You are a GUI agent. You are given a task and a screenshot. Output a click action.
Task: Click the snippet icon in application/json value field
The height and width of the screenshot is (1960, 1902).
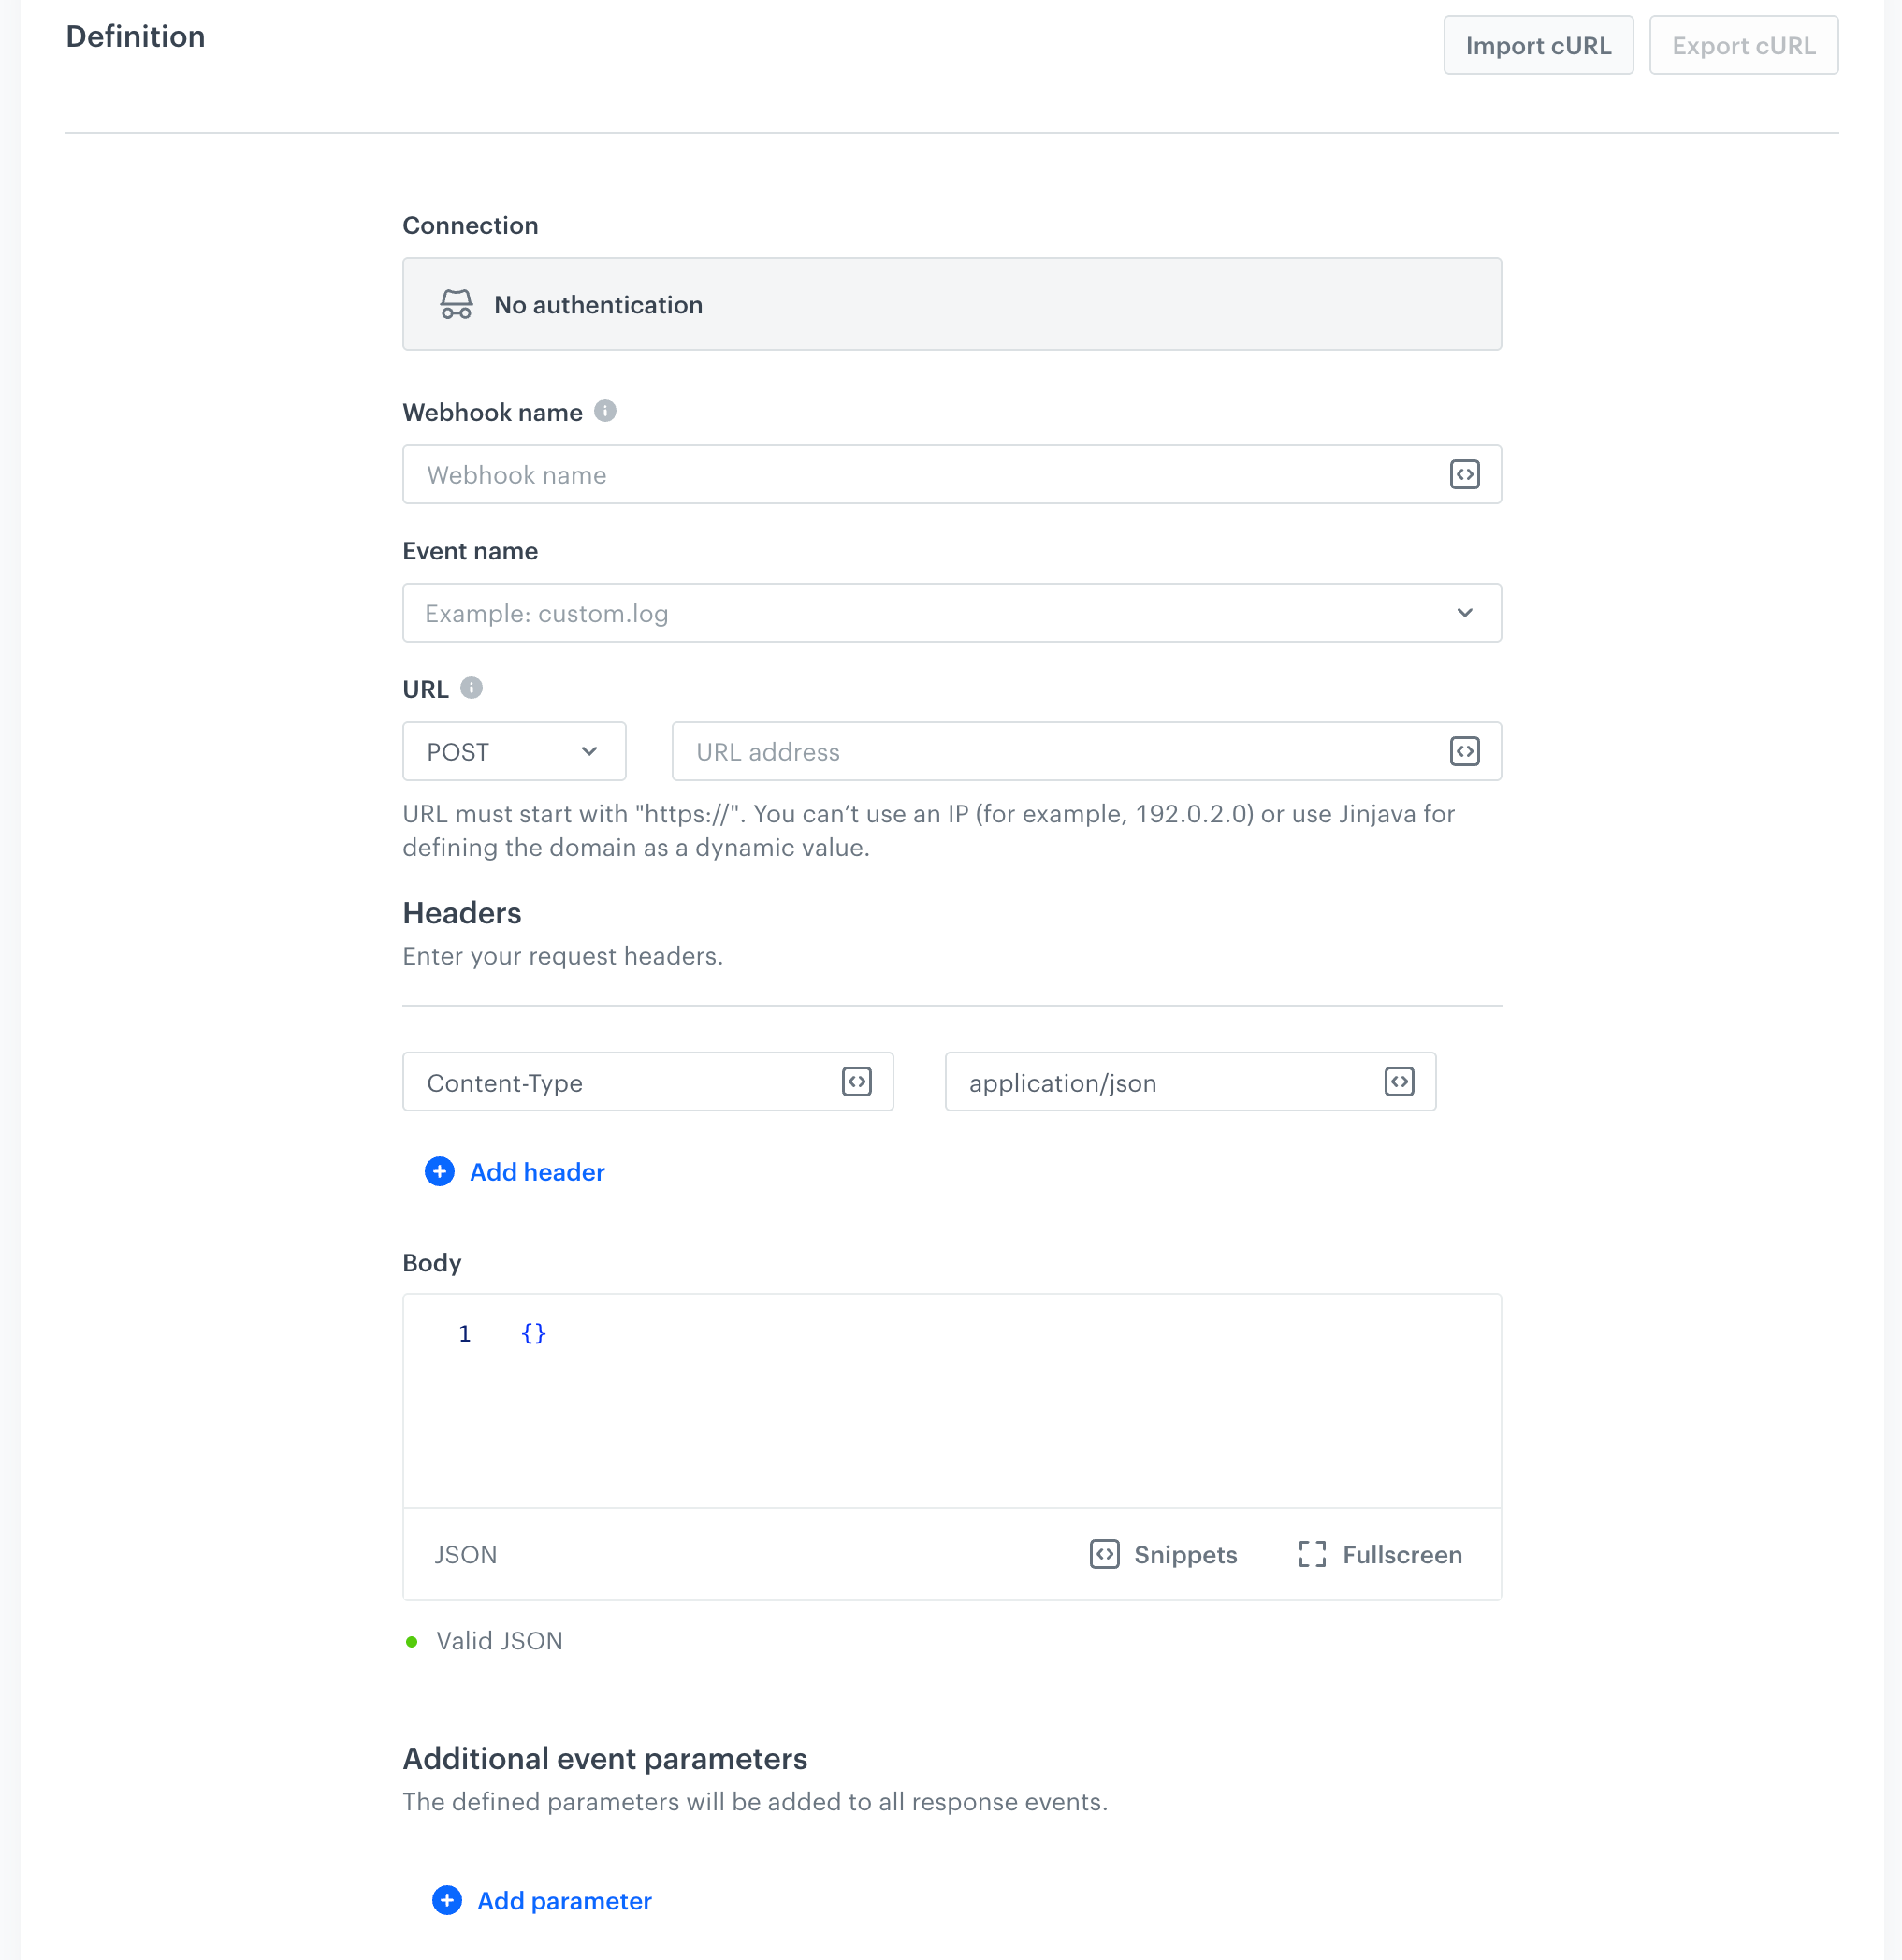tap(1399, 1082)
